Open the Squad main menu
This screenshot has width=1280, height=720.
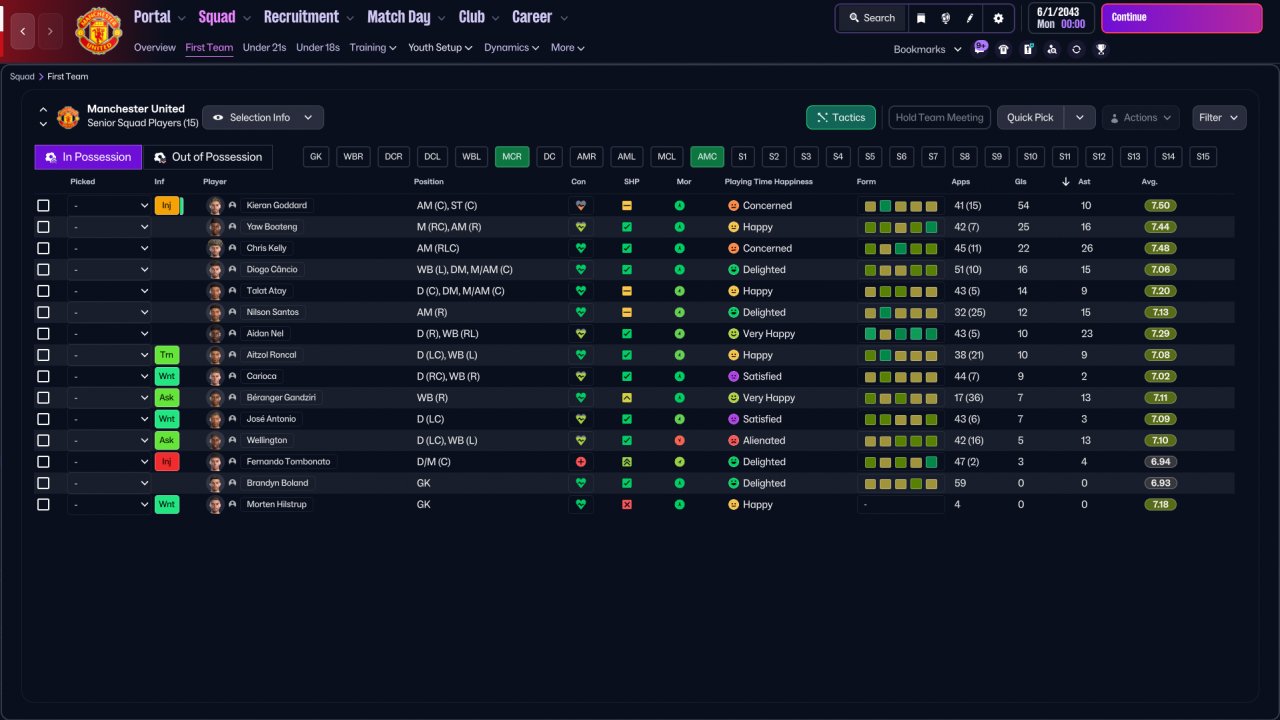[x=223, y=17]
